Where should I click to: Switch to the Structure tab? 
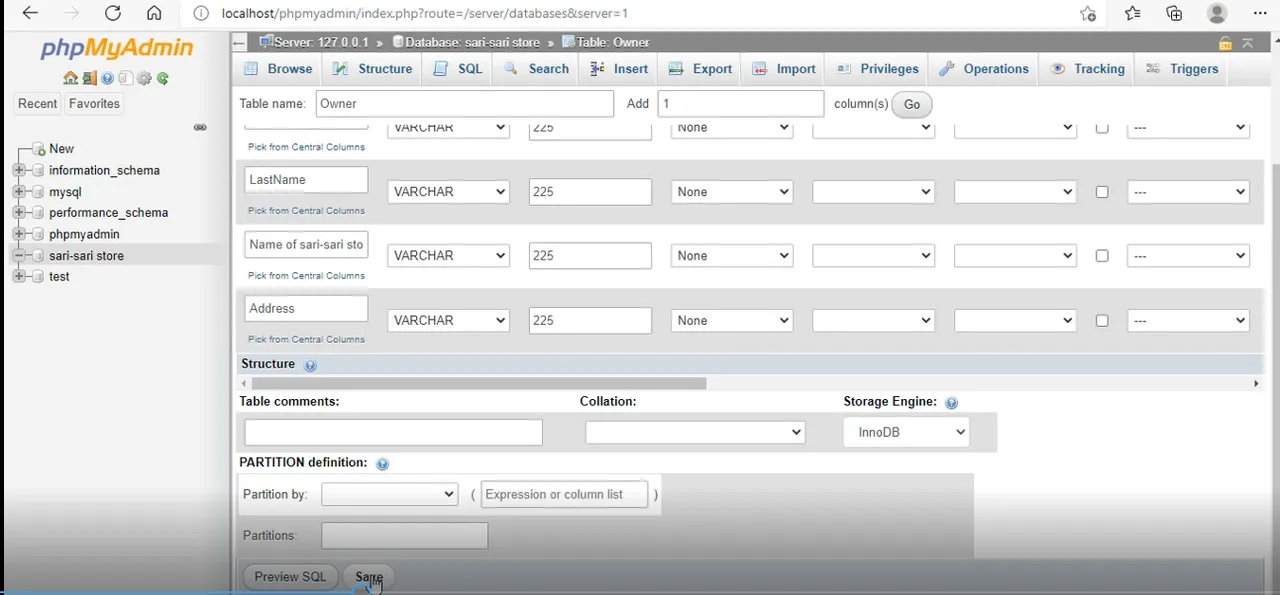(372, 69)
